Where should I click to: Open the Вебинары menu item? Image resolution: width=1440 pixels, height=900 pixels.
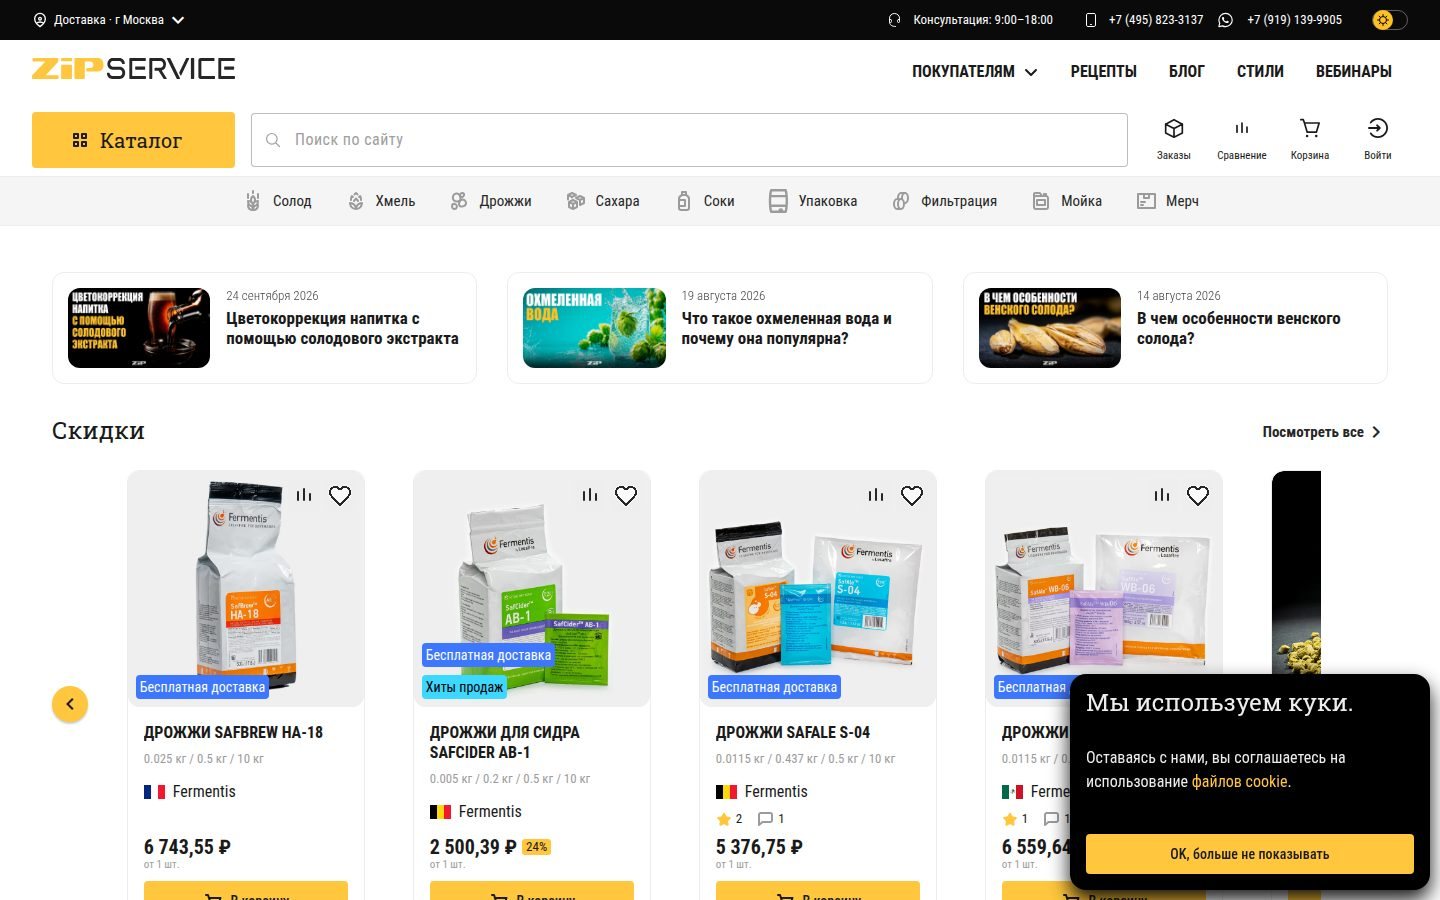(x=1353, y=71)
